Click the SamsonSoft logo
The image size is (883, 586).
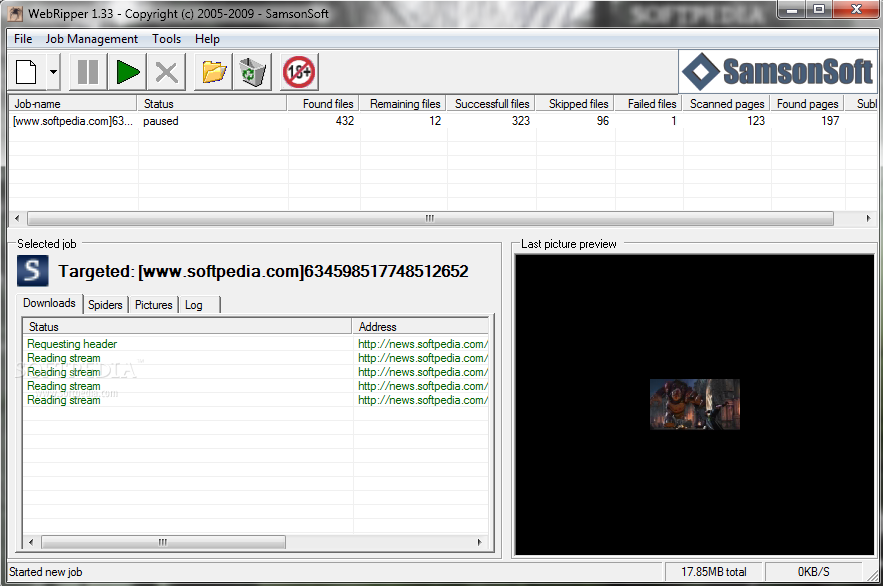tap(778, 71)
